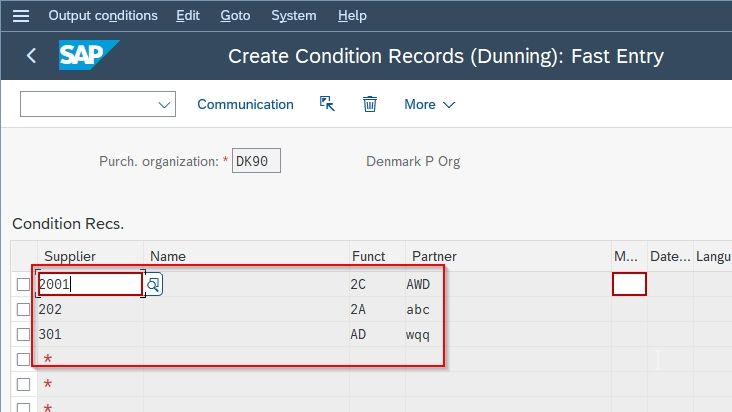
Task: Go back using the left arrow icon
Action: [31, 56]
